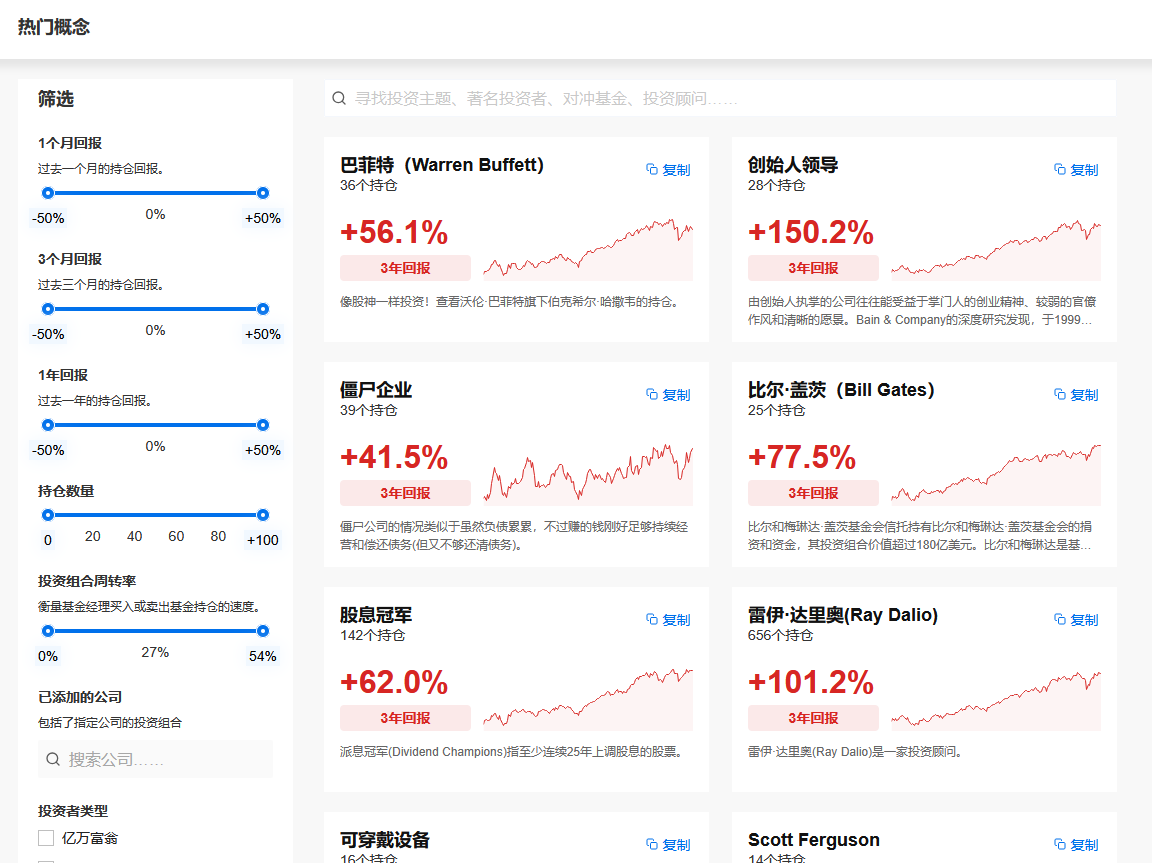Click 复制 label on 雷伊·达里奥 card
Screen dimensions: 1152x863
coord(1084,620)
